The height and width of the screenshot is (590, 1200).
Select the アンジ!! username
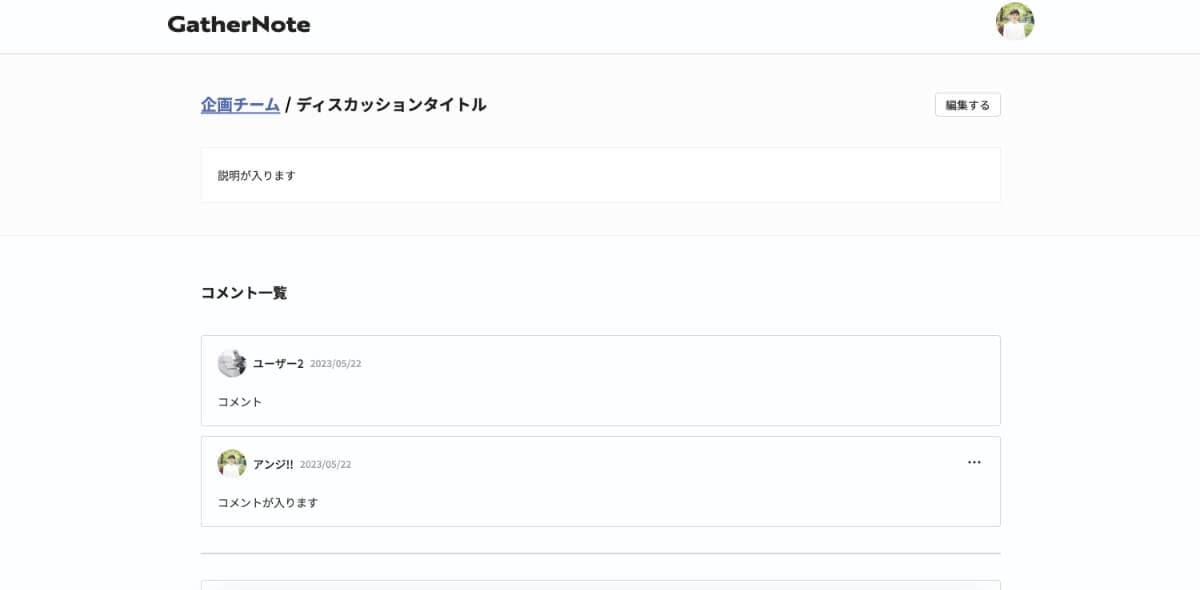(x=273, y=464)
